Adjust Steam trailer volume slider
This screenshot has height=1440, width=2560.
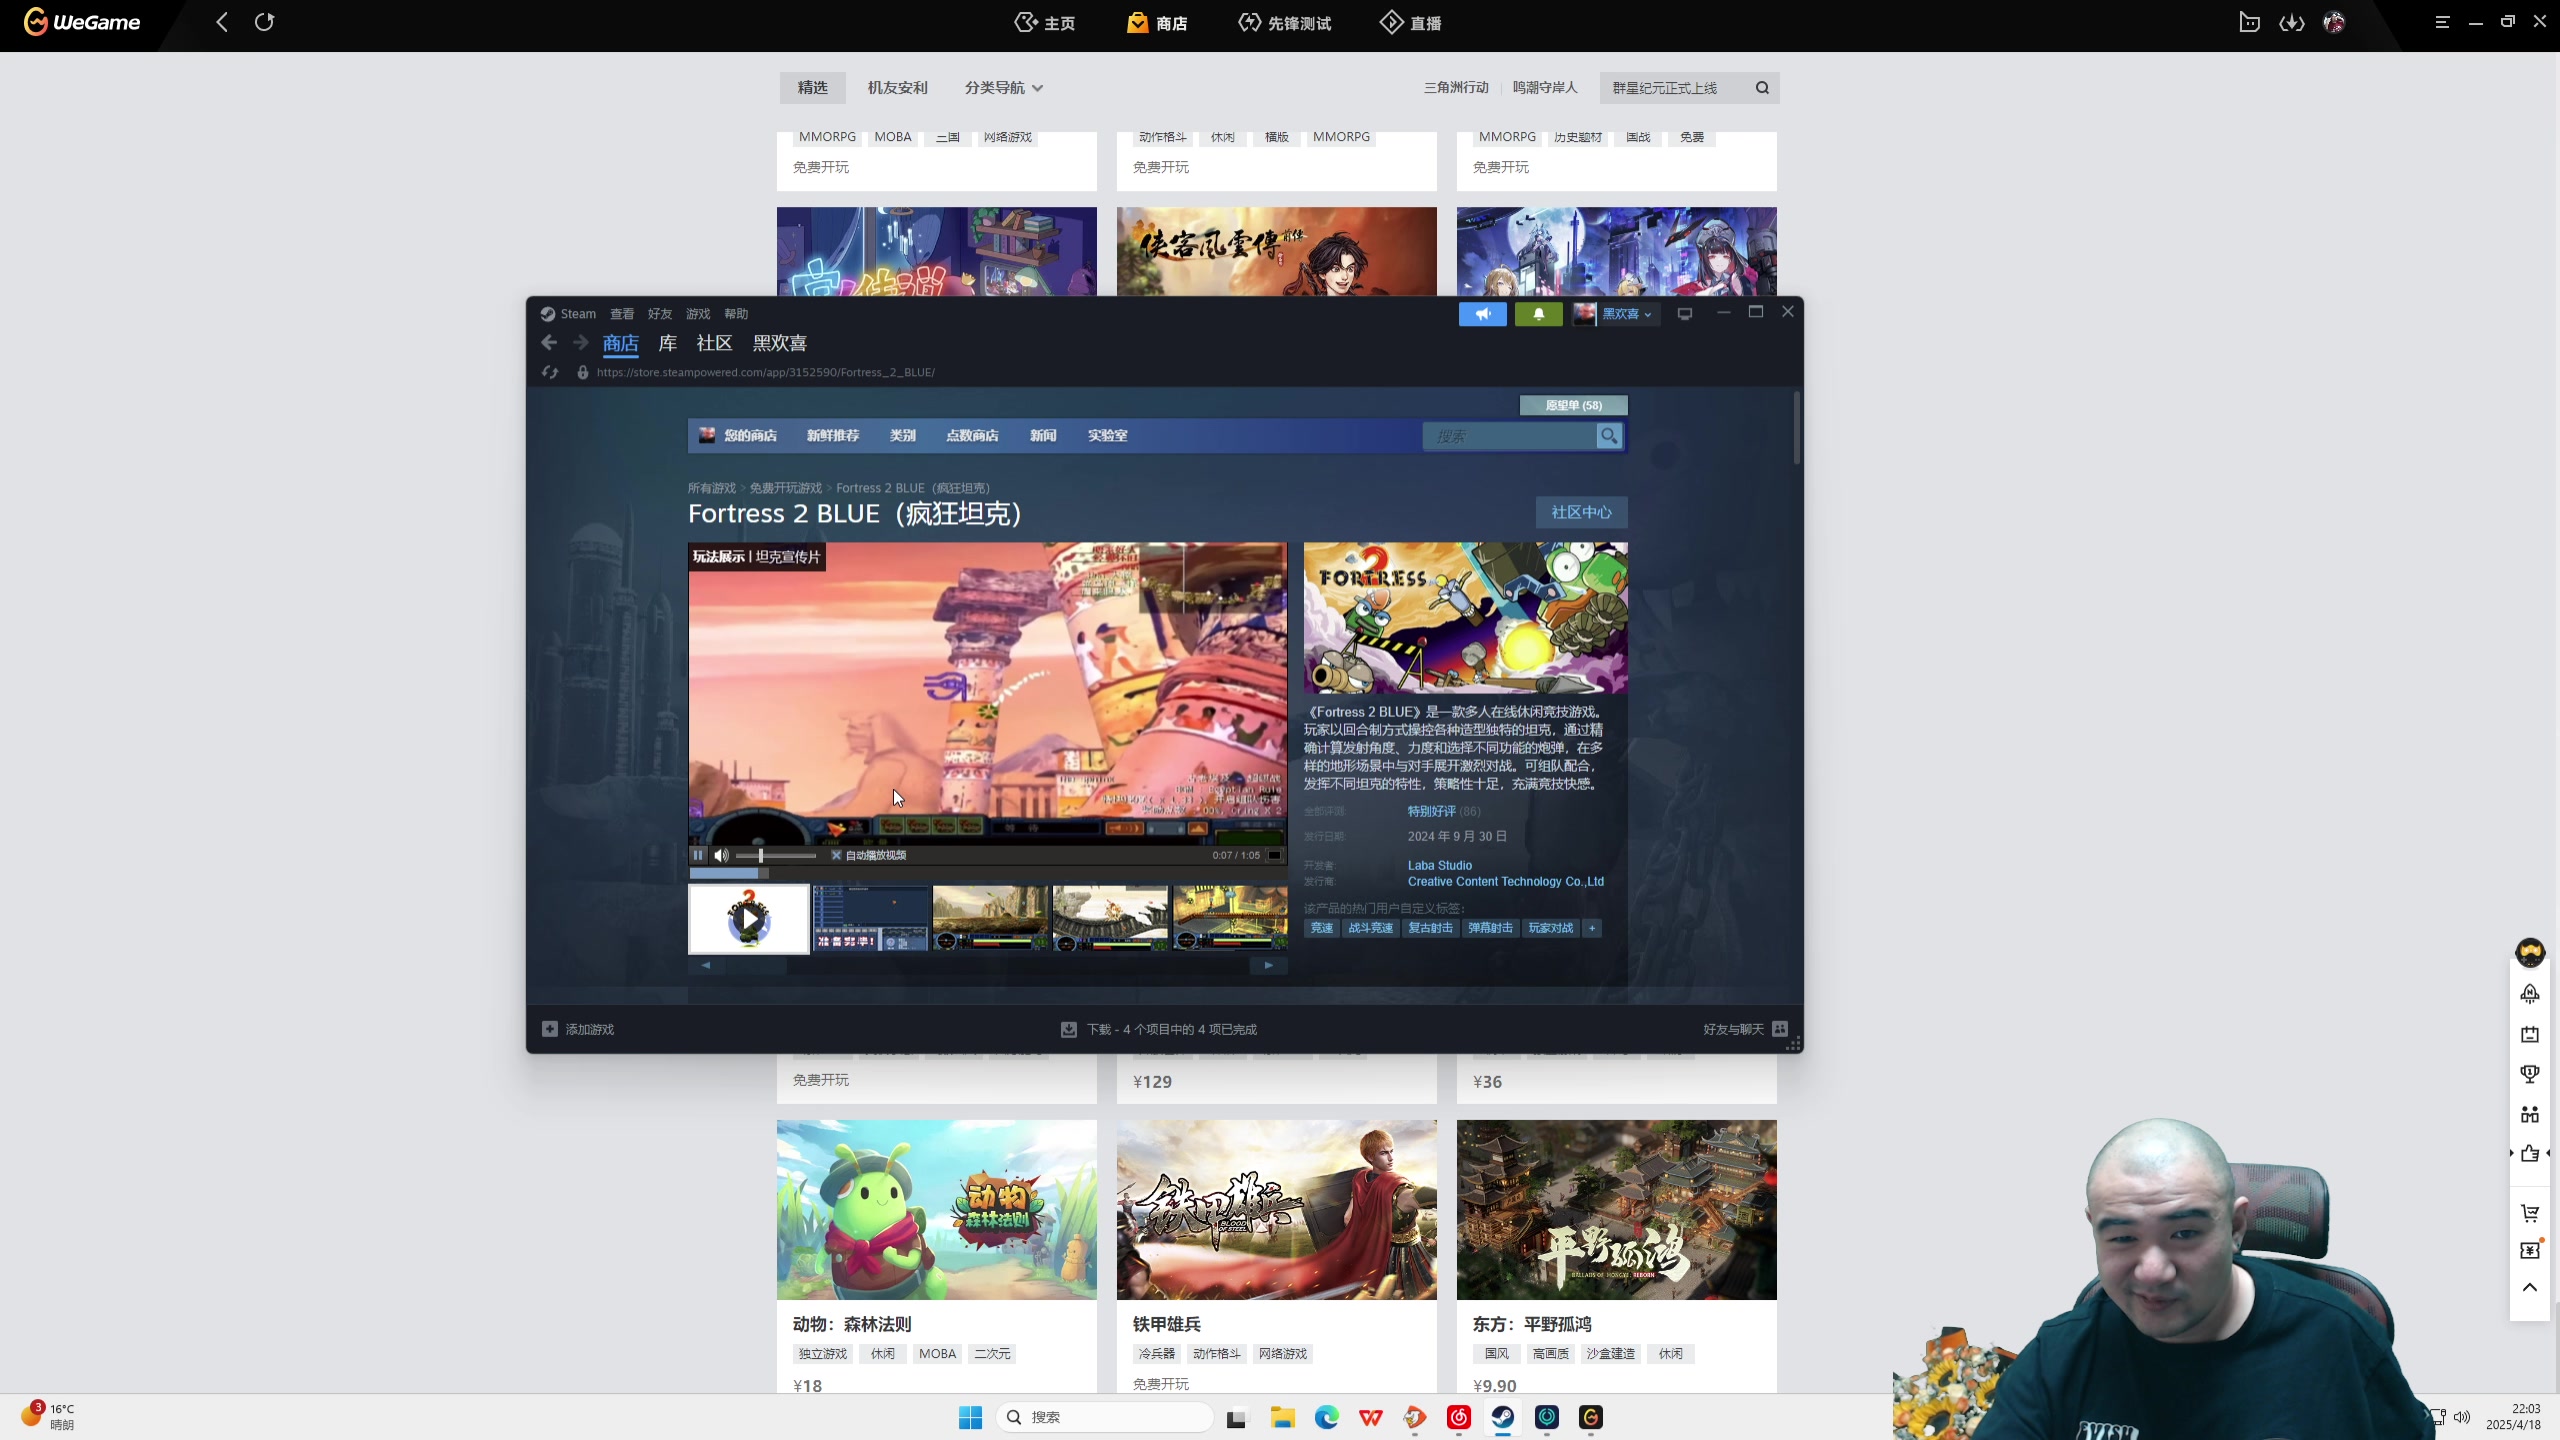click(x=776, y=855)
